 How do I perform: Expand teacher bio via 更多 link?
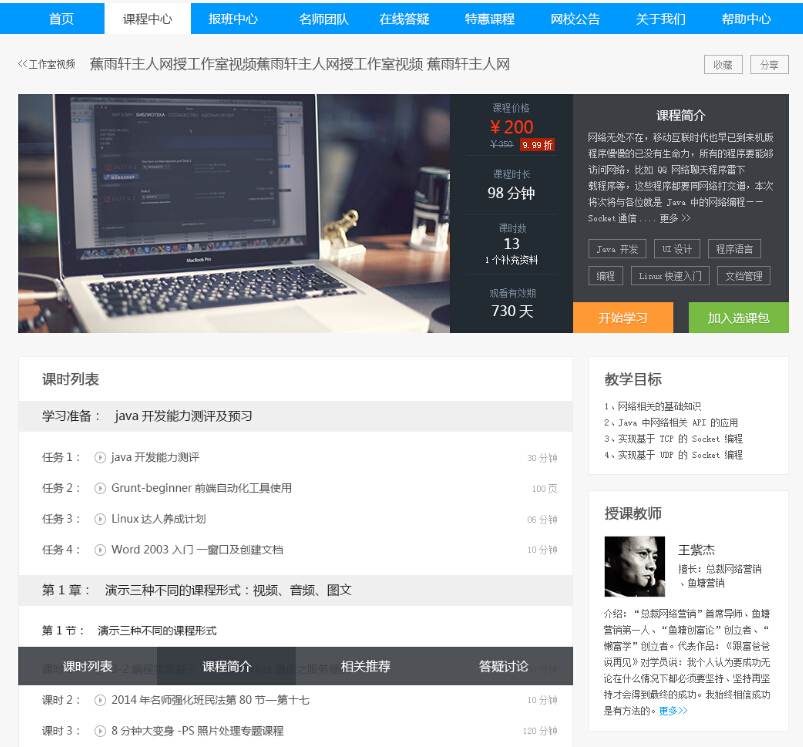673,711
